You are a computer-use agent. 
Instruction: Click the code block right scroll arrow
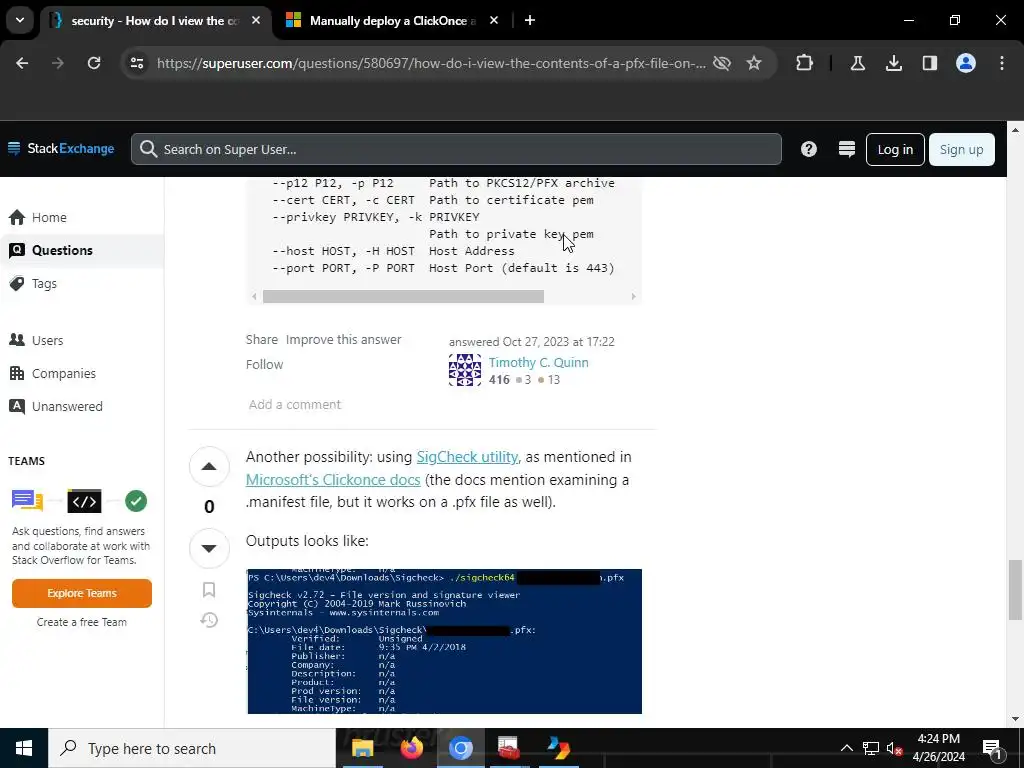pos(633,296)
